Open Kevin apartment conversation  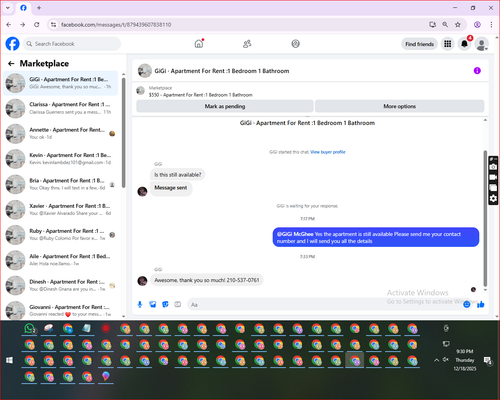[x=60, y=159]
